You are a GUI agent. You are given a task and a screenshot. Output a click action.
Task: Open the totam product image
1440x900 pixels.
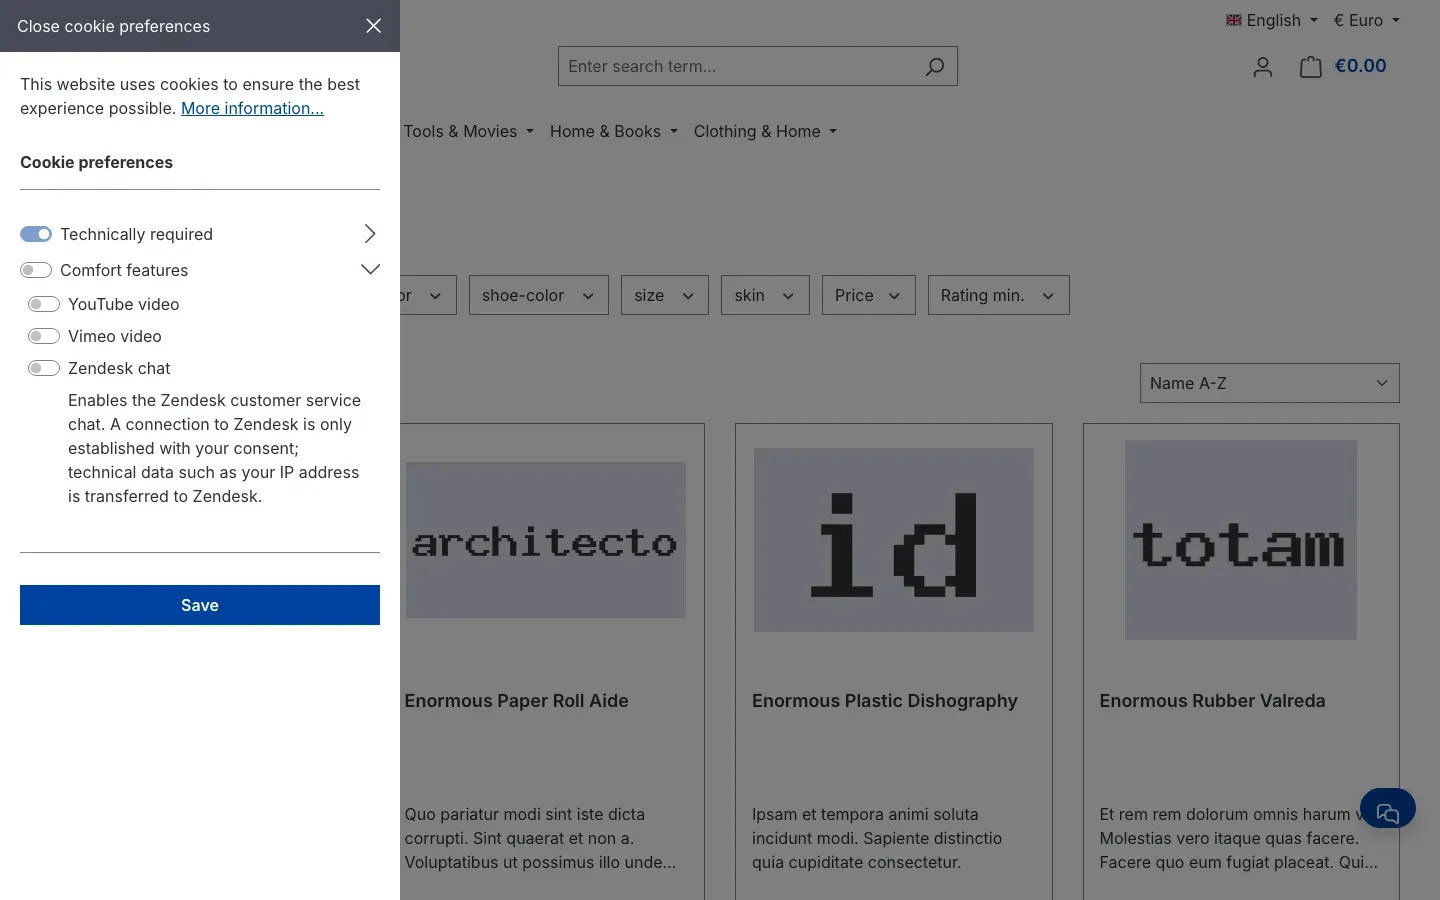click(1241, 540)
